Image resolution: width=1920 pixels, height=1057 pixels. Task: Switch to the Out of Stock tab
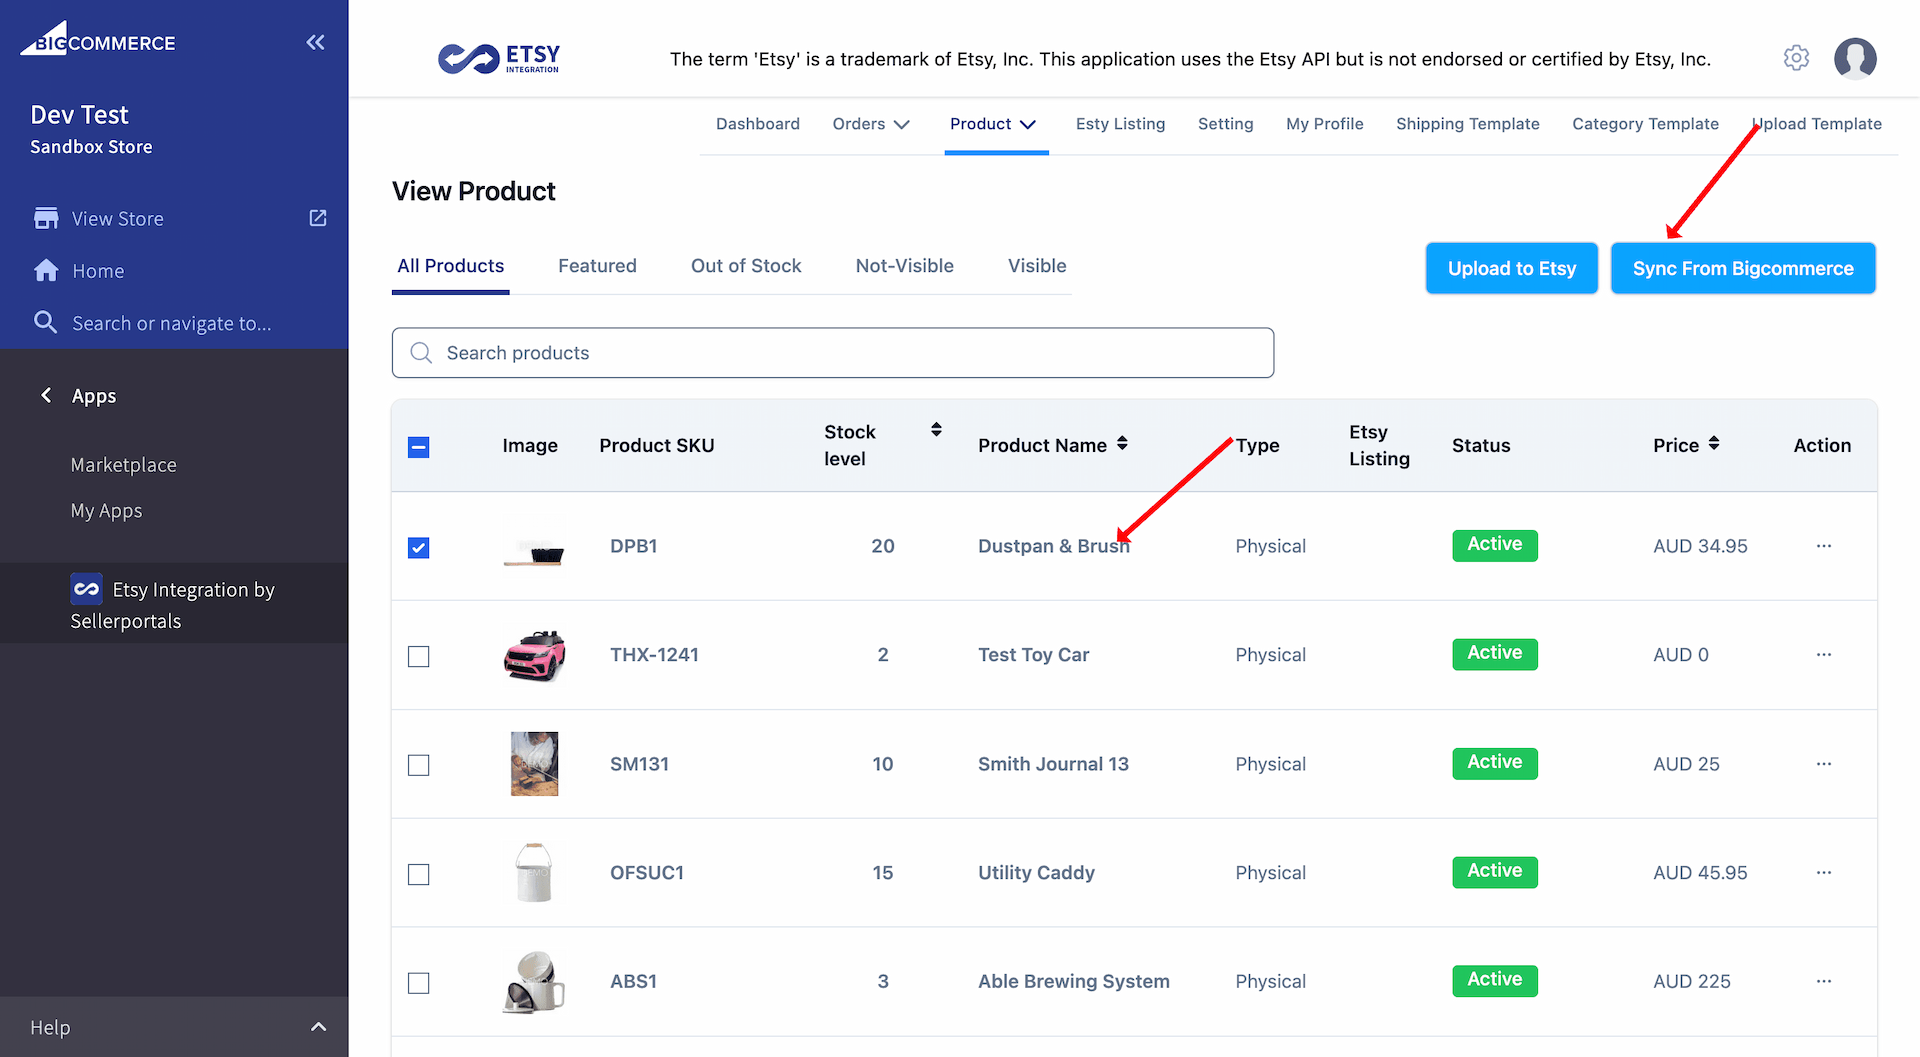point(746,266)
